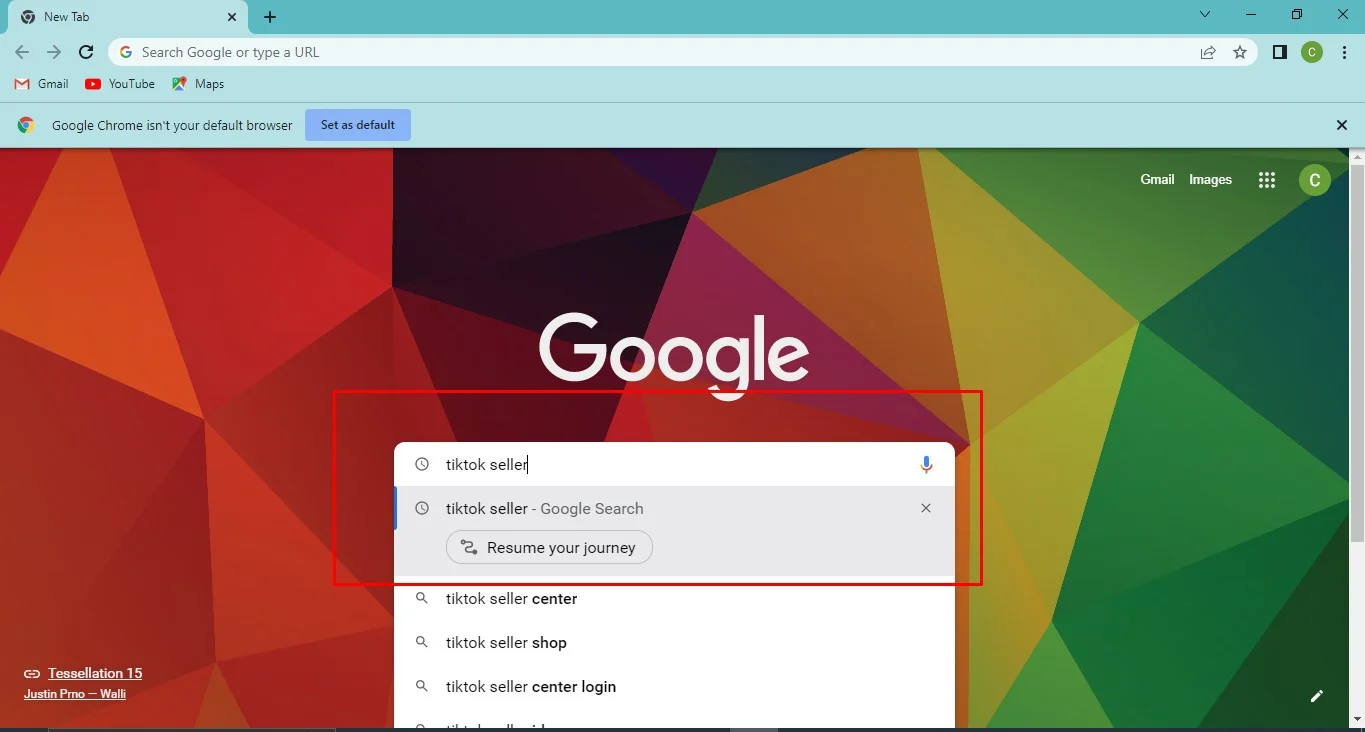This screenshot has width=1365, height=732.
Task: Open the Maps bookmark
Action: 198,84
